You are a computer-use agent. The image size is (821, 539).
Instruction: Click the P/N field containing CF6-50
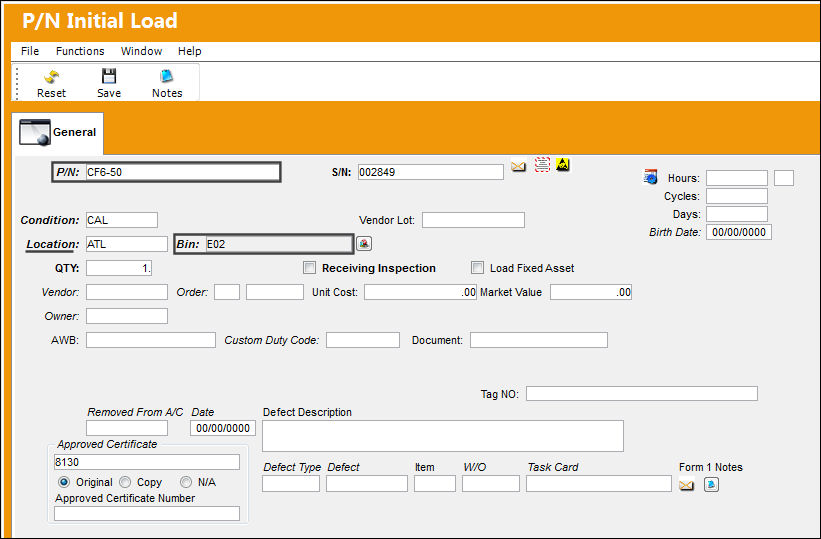tap(182, 172)
